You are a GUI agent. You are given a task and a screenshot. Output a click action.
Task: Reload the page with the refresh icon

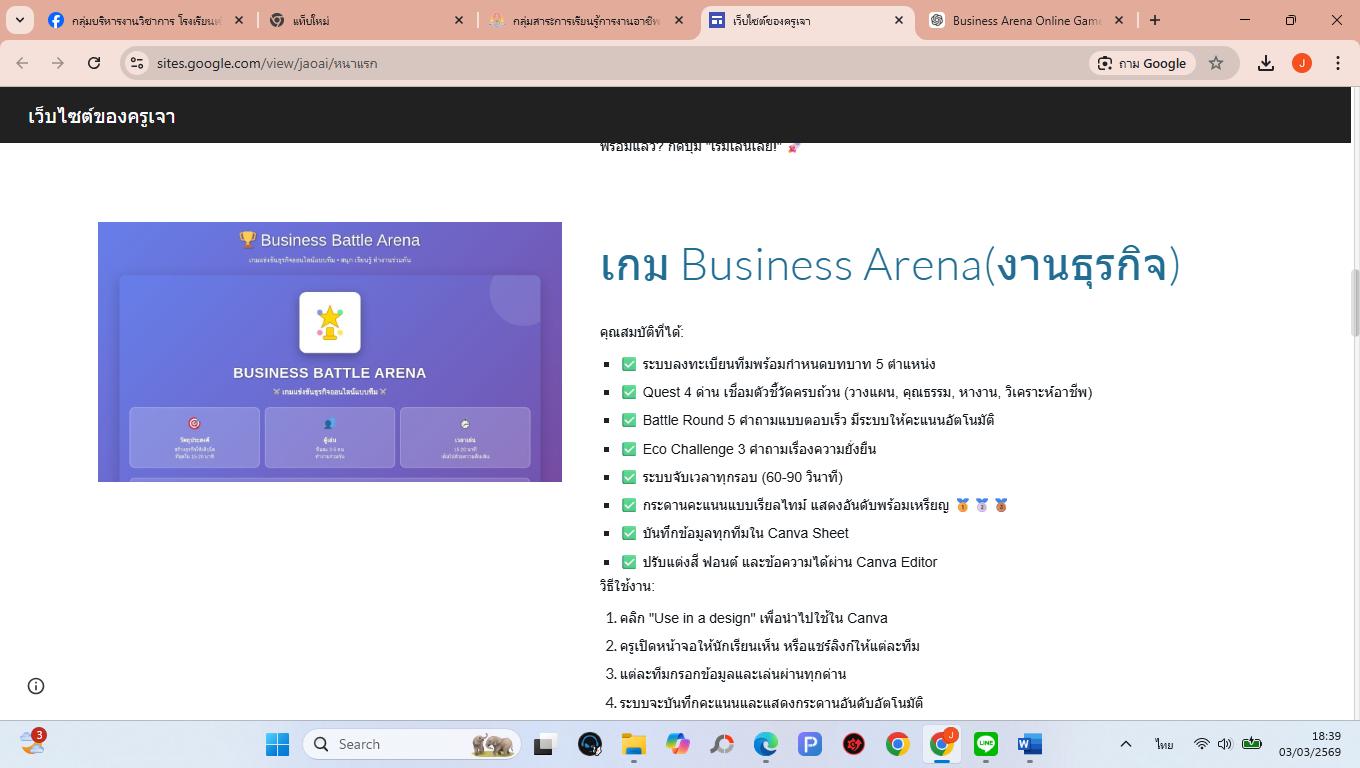click(94, 63)
